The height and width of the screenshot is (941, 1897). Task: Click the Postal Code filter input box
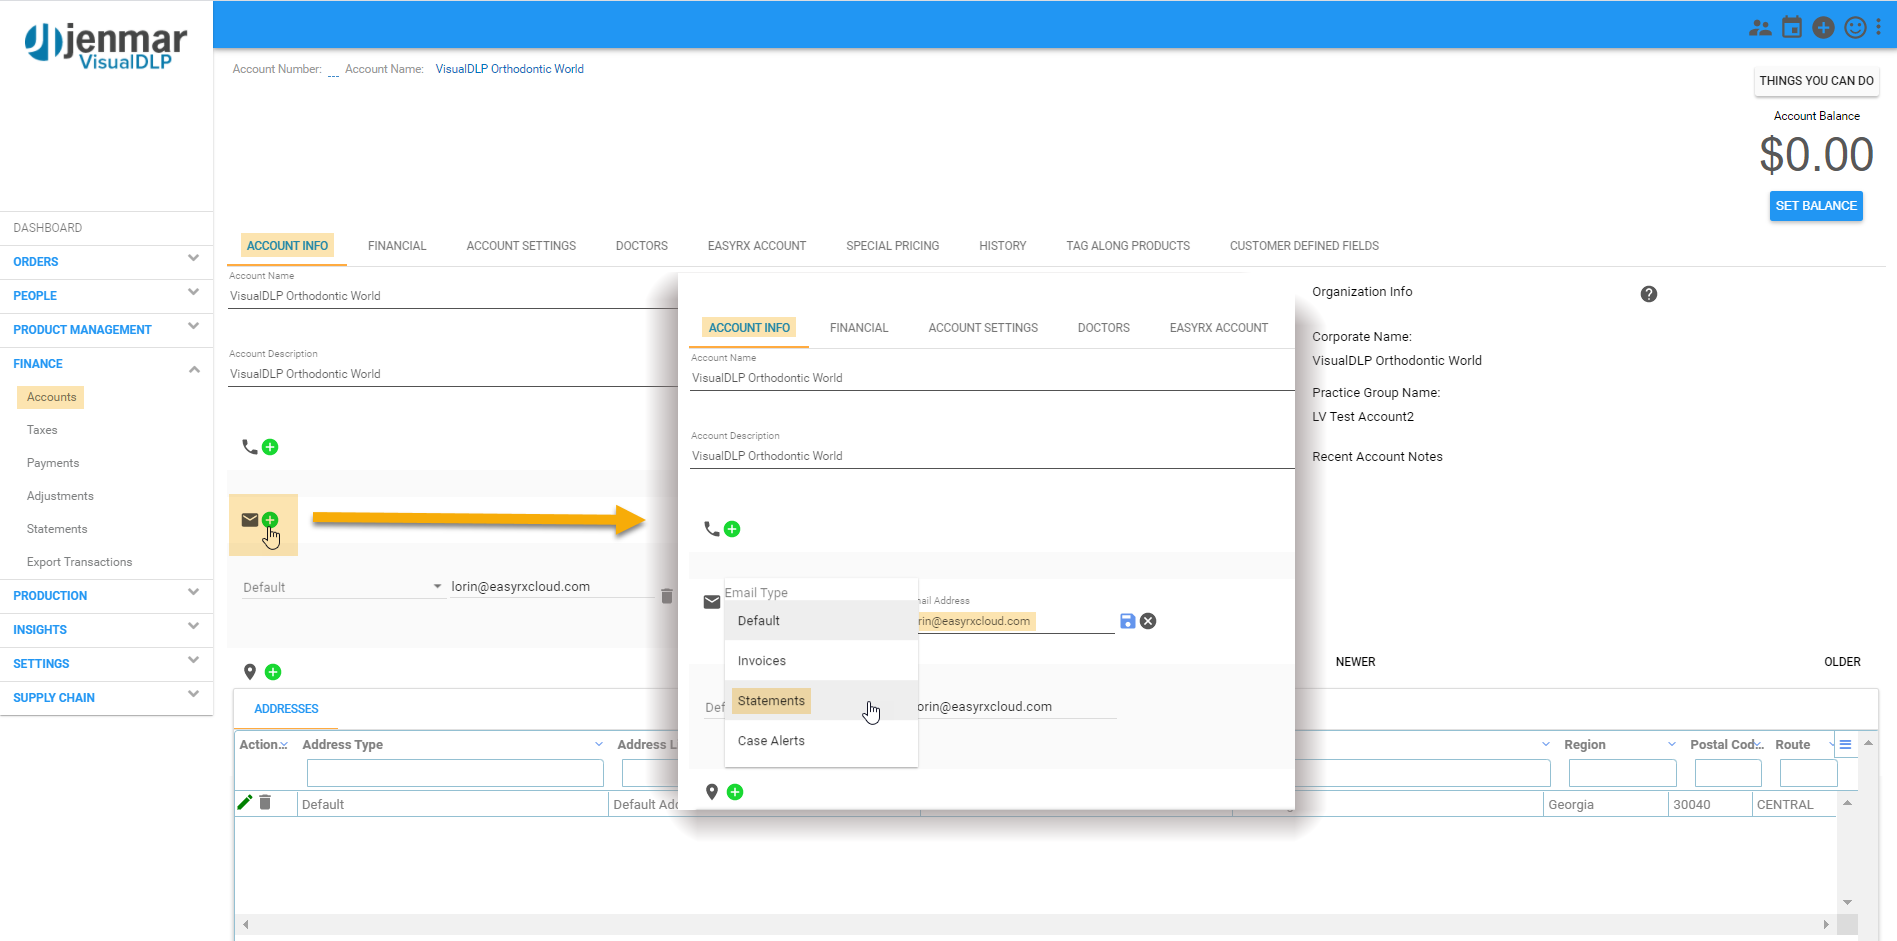point(1728,773)
